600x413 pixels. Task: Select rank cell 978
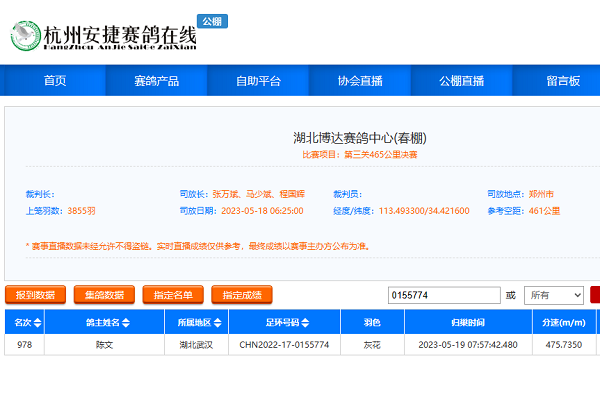click(x=24, y=344)
